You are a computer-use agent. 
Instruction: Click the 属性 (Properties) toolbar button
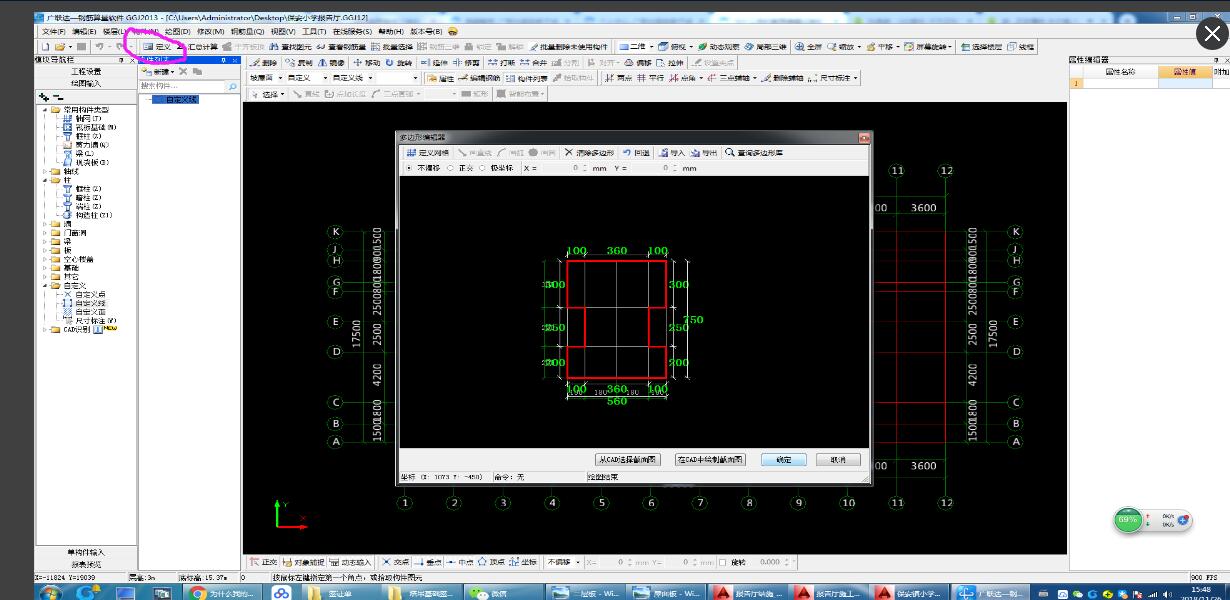click(x=440, y=78)
